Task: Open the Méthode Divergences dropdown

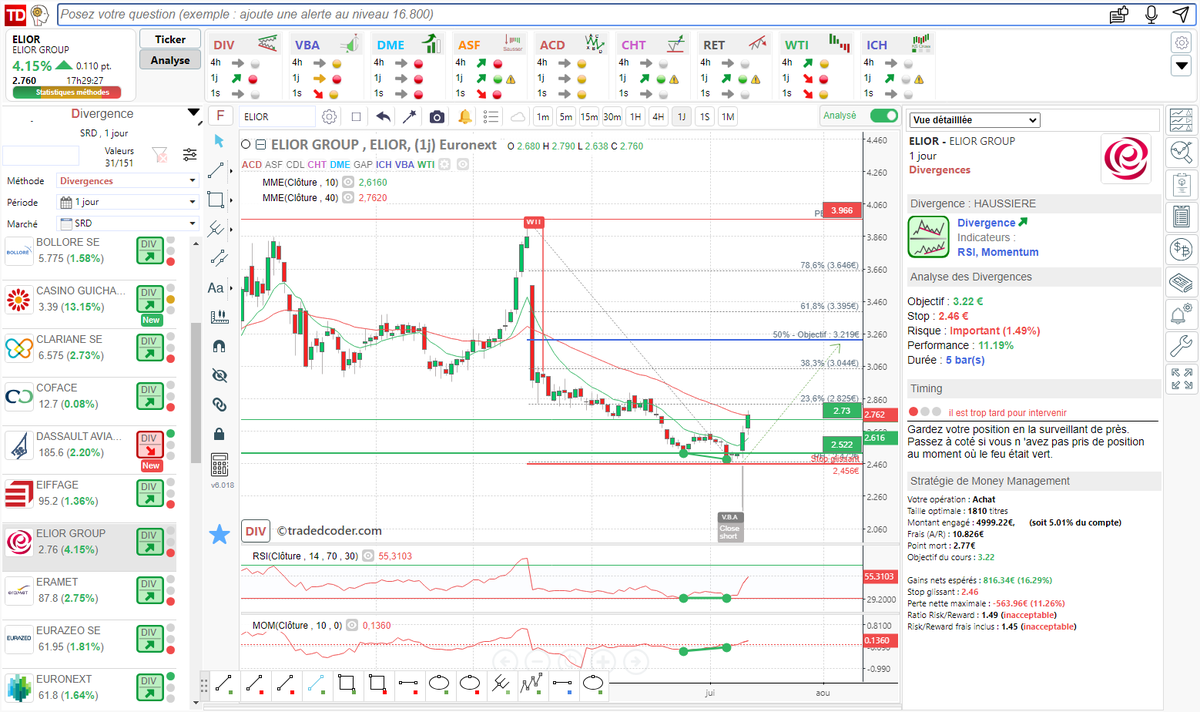Action: [x=128, y=181]
